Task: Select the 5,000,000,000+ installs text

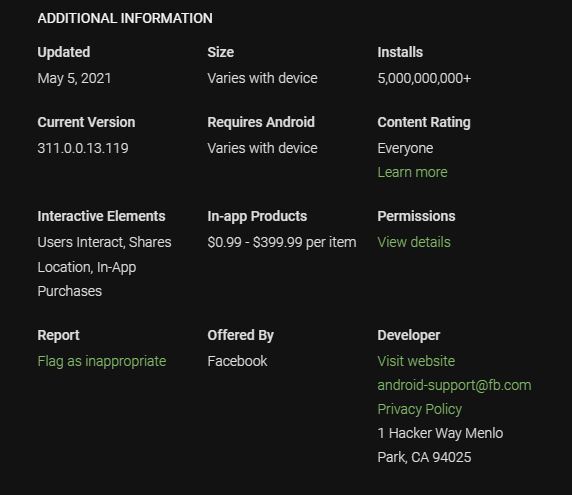Action: [424, 78]
